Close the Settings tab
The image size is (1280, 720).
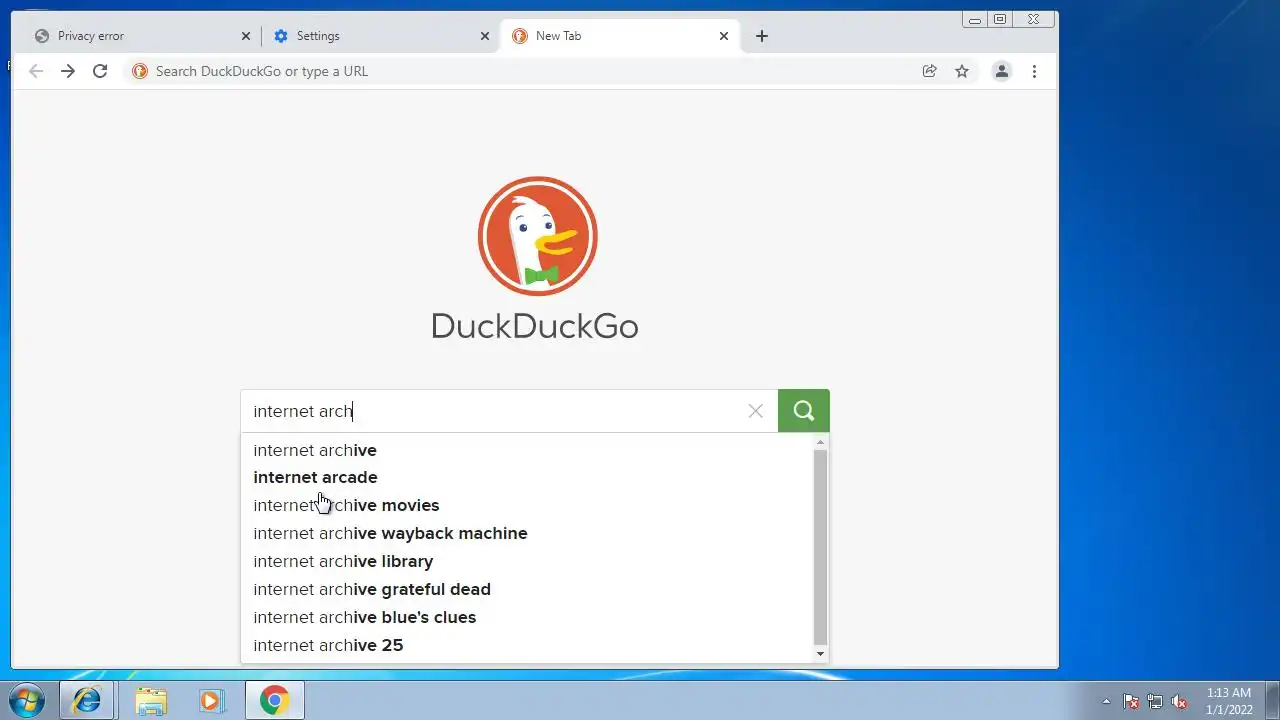pyautogui.click(x=485, y=36)
